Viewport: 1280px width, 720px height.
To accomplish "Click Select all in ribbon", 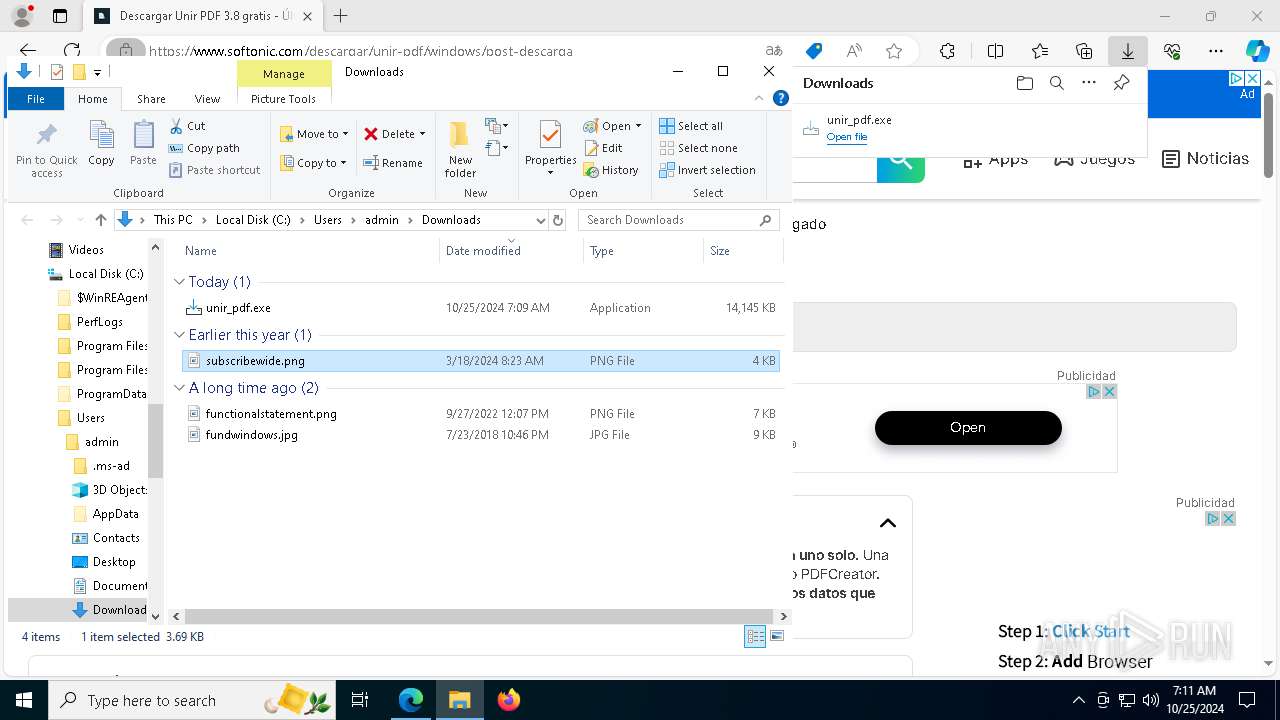I will [691, 126].
